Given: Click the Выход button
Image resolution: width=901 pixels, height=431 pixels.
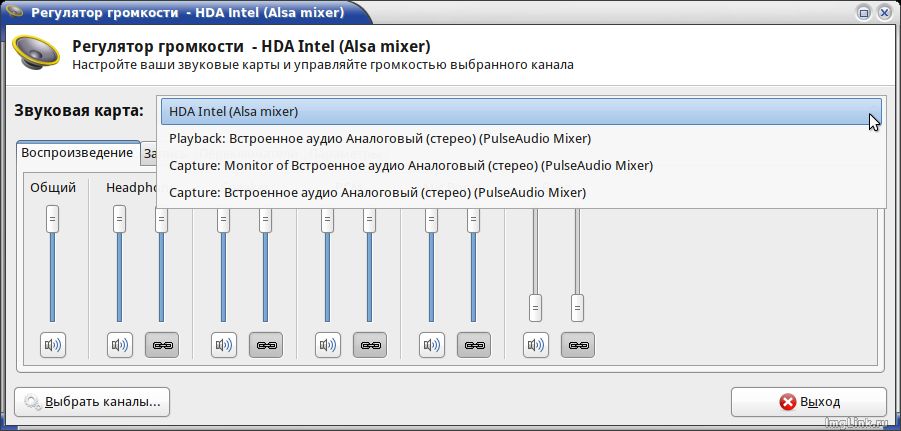Looking at the screenshot, I should point(808,402).
